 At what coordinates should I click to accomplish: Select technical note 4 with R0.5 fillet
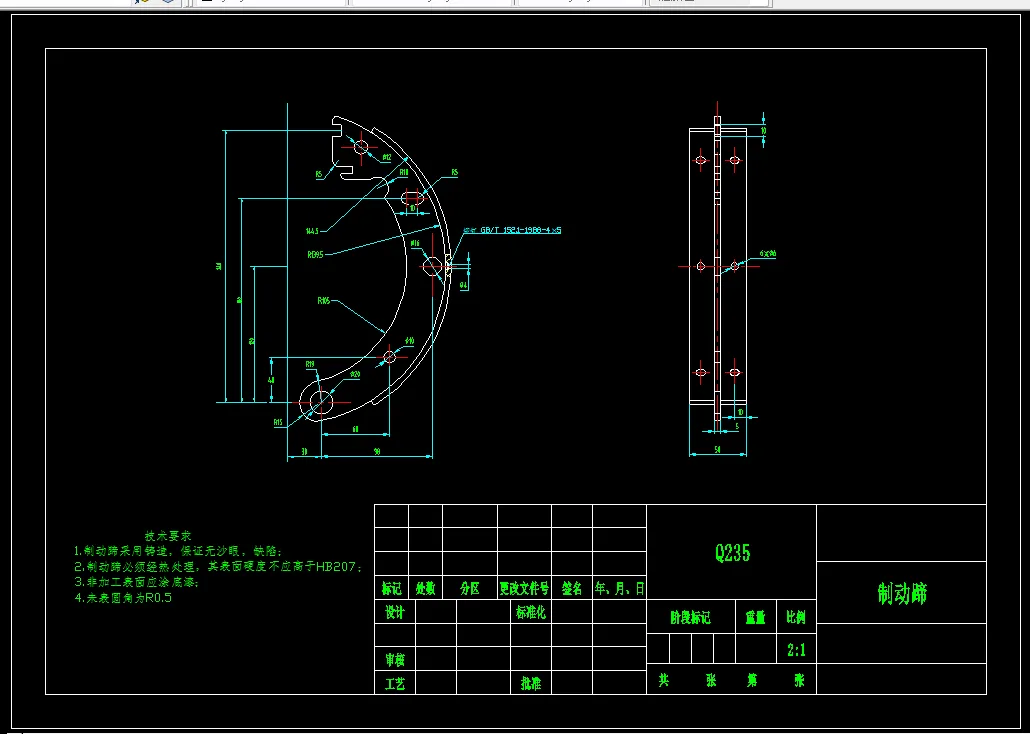point(123,598)
